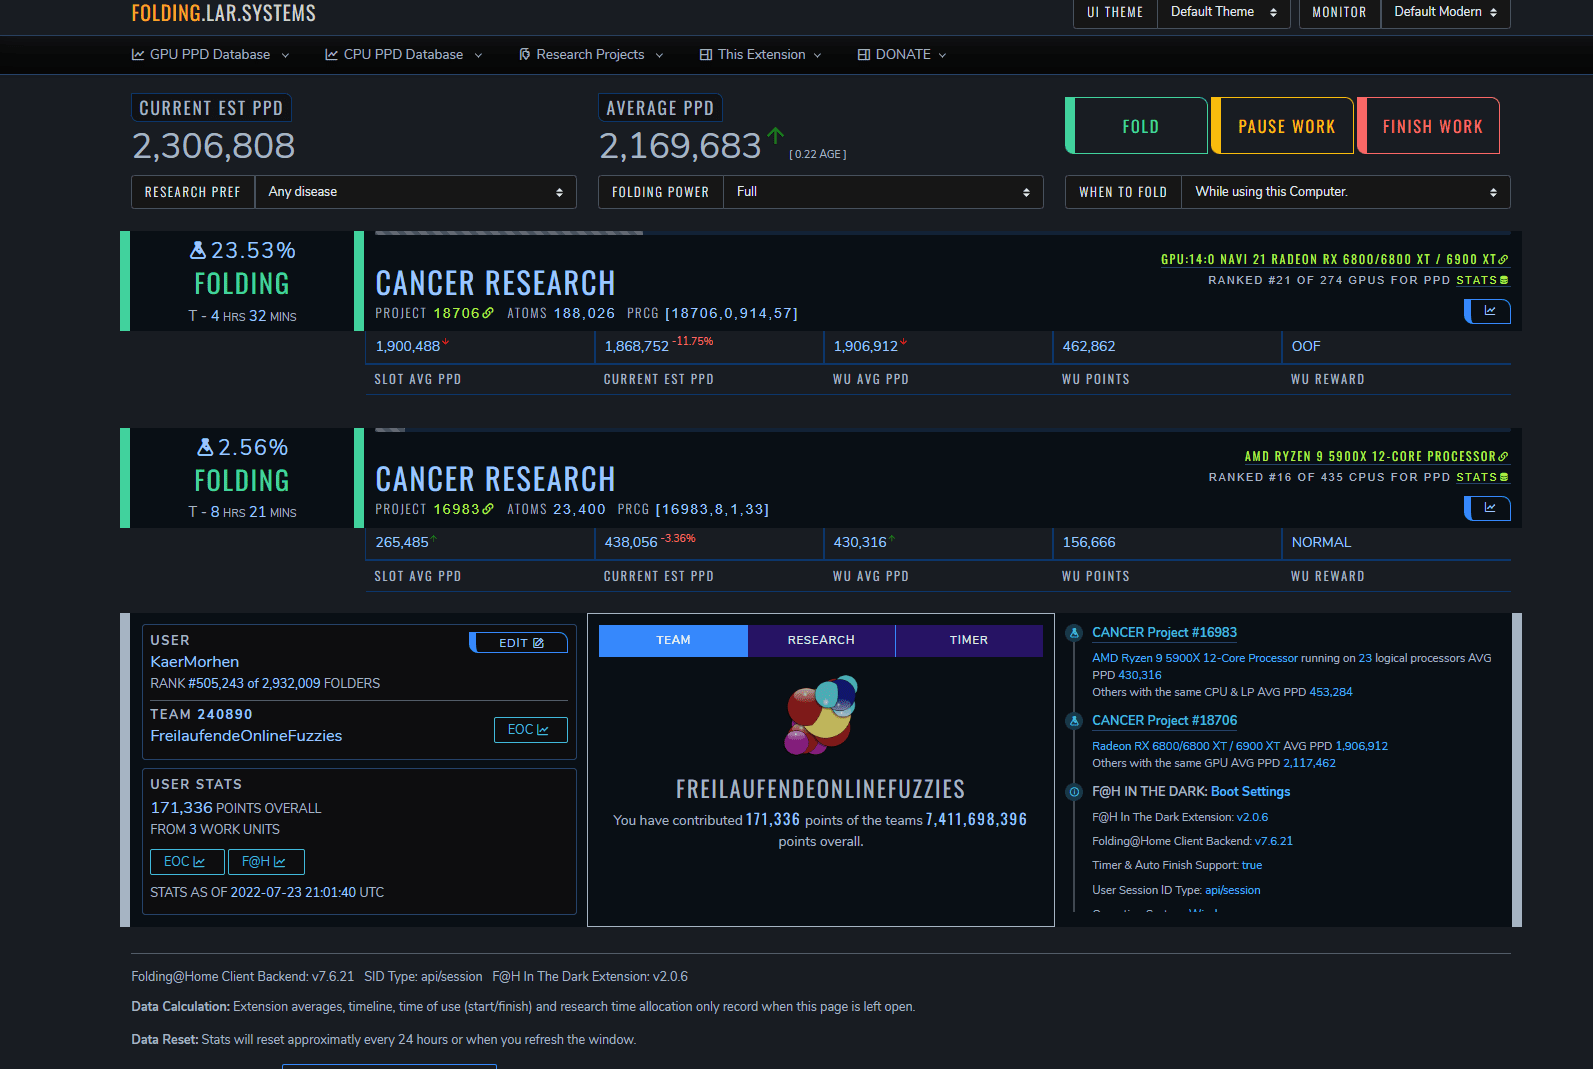The image size is (1593, 1069).
Task: Click chart icon in GPU PPD Database menu
Action: (138, 54)
